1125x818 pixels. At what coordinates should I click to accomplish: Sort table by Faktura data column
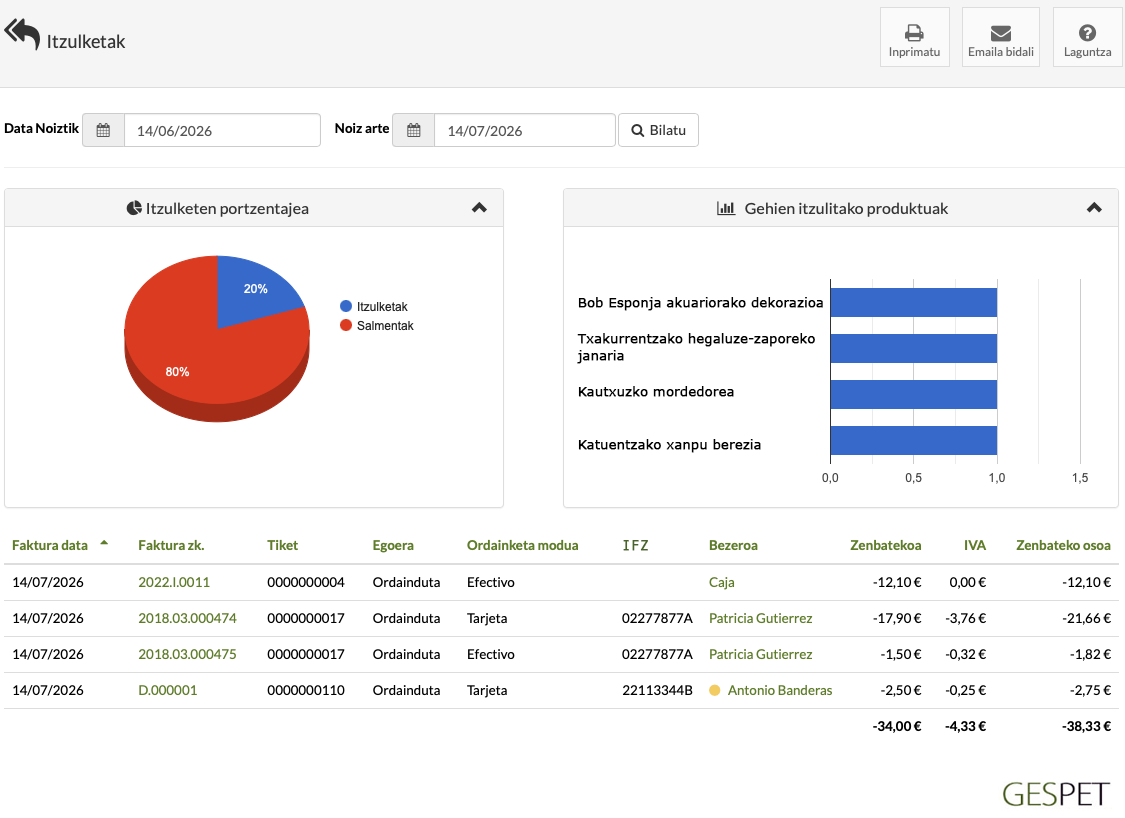pyautogui.click(x=50, y=545)
